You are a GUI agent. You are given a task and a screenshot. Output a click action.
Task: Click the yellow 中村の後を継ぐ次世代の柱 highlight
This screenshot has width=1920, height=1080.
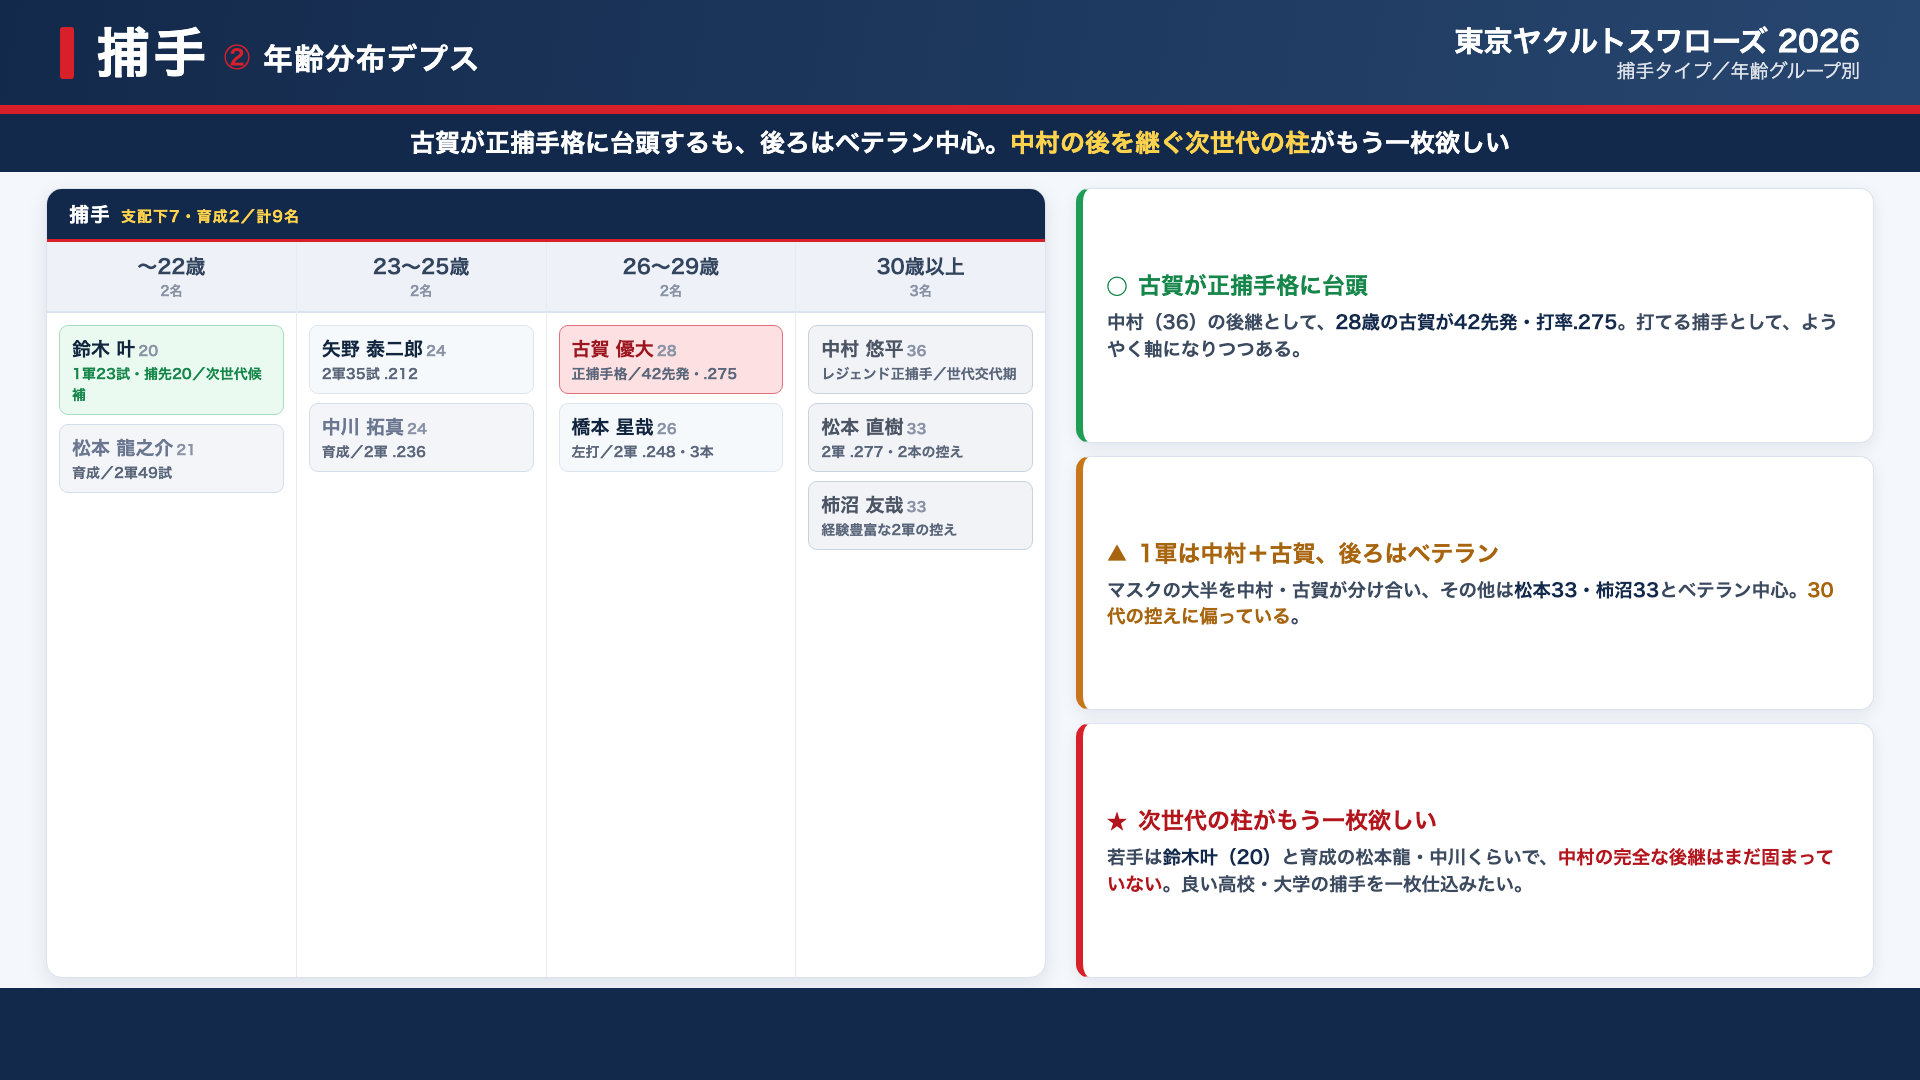(1160, 143)
